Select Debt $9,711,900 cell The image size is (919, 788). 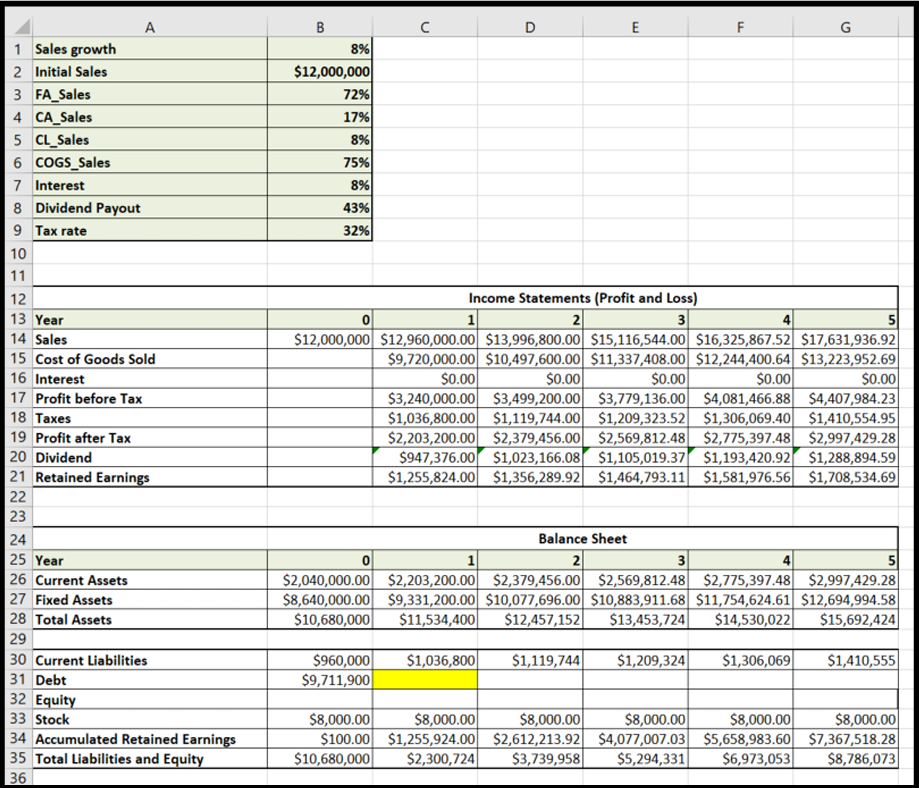pyautogui.click(x=320, y=680)
